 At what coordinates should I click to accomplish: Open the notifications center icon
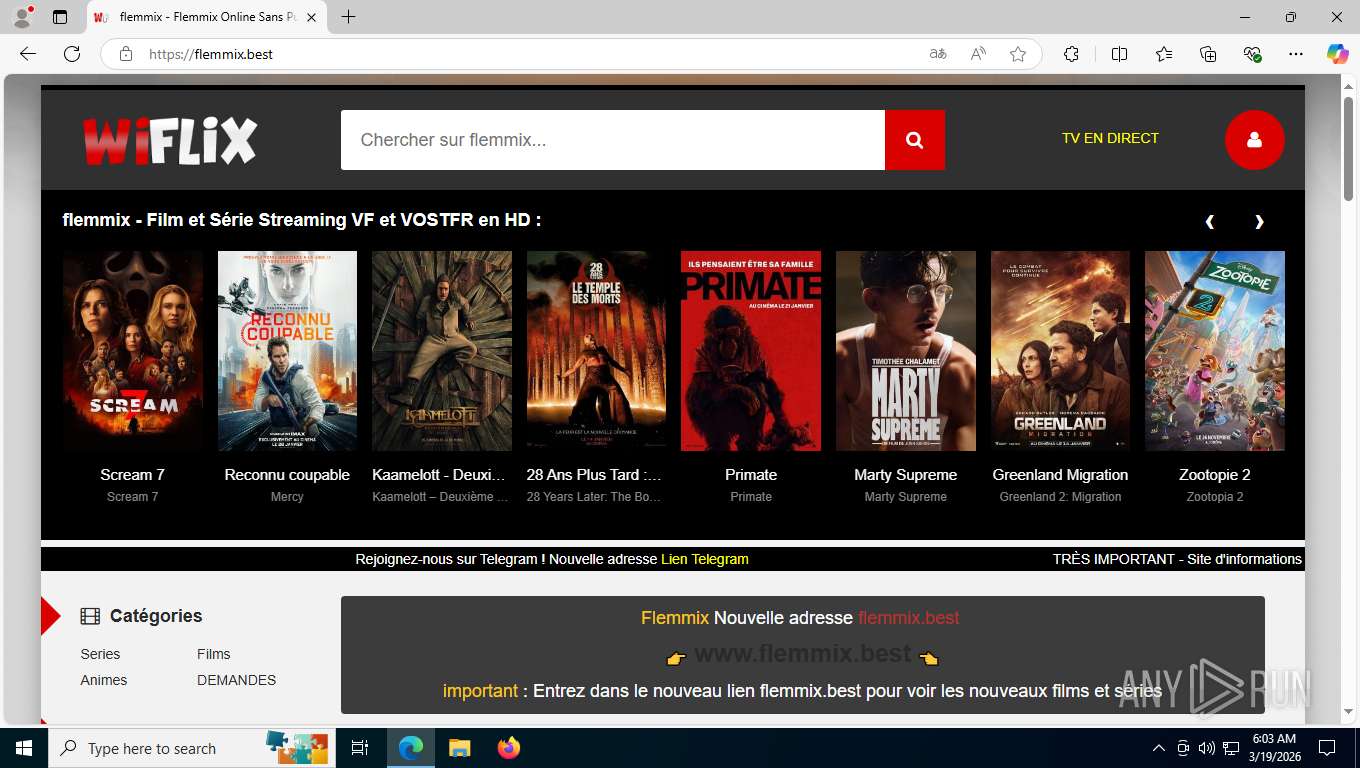1327,748
